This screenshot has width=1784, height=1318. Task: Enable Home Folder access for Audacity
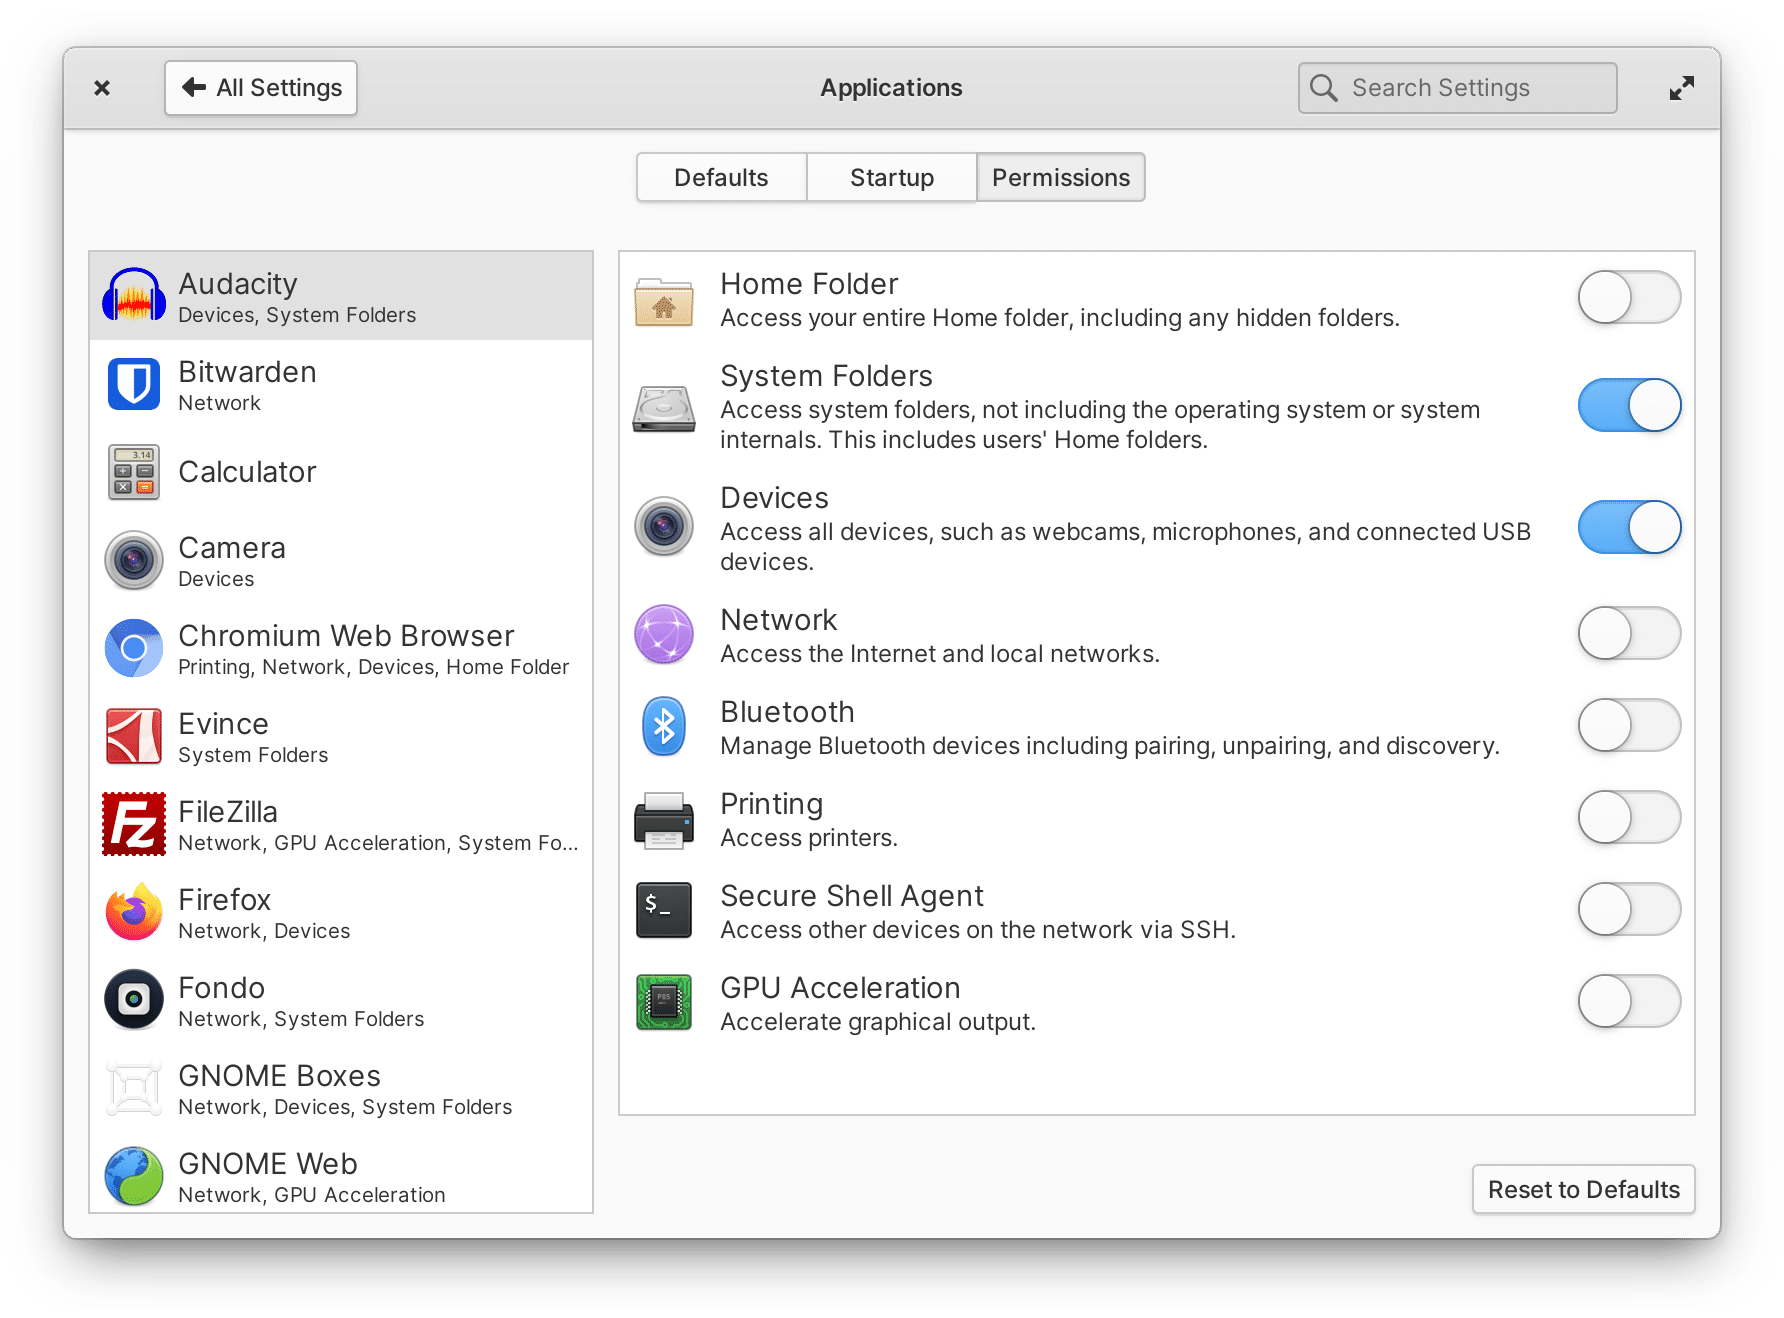pos(1628,297)
